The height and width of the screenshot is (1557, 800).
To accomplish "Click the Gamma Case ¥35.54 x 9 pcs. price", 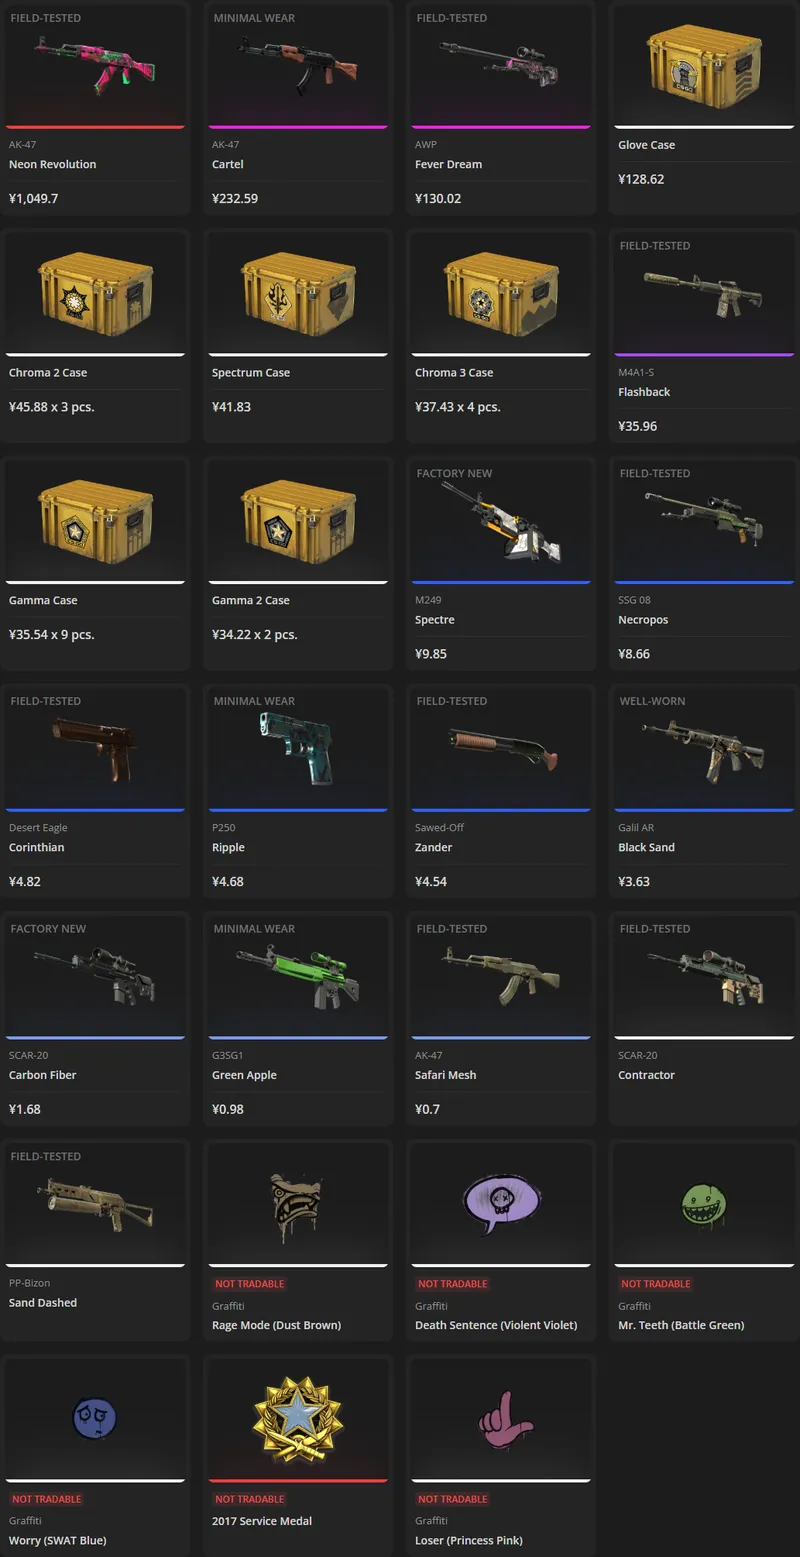I will coord(52,634).
